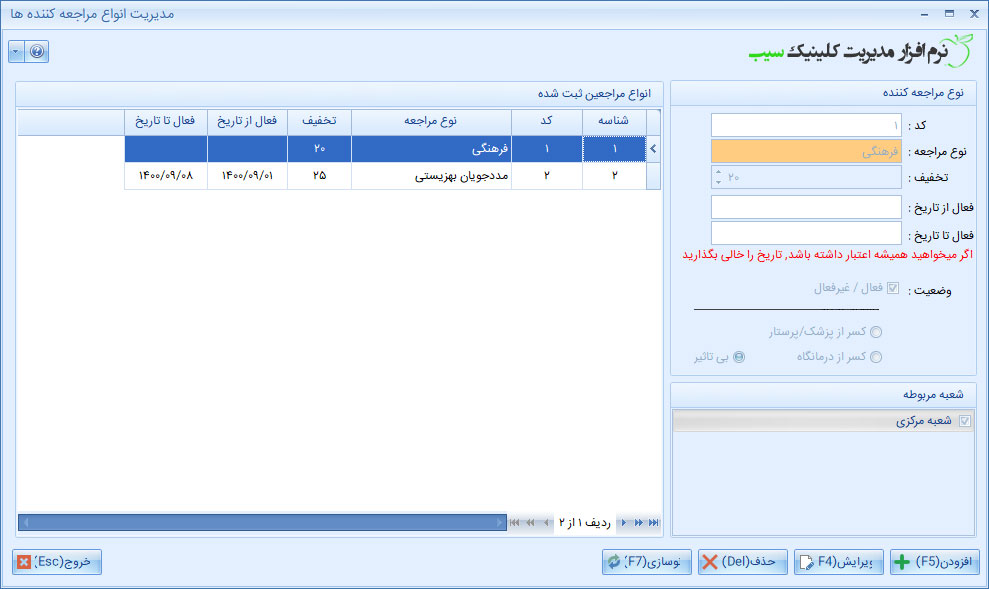Click the active from date input field
989x589 pixels.
[806, 207]
